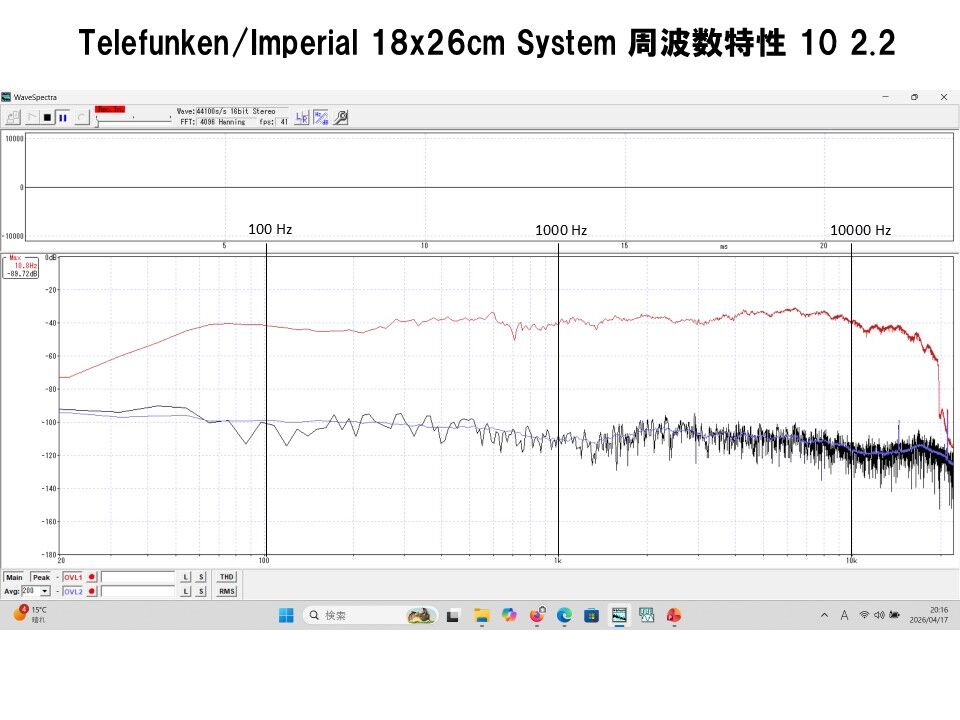Click the volume speaker tray icon
This screenshot has width=960, height=720.
(879, 615)
